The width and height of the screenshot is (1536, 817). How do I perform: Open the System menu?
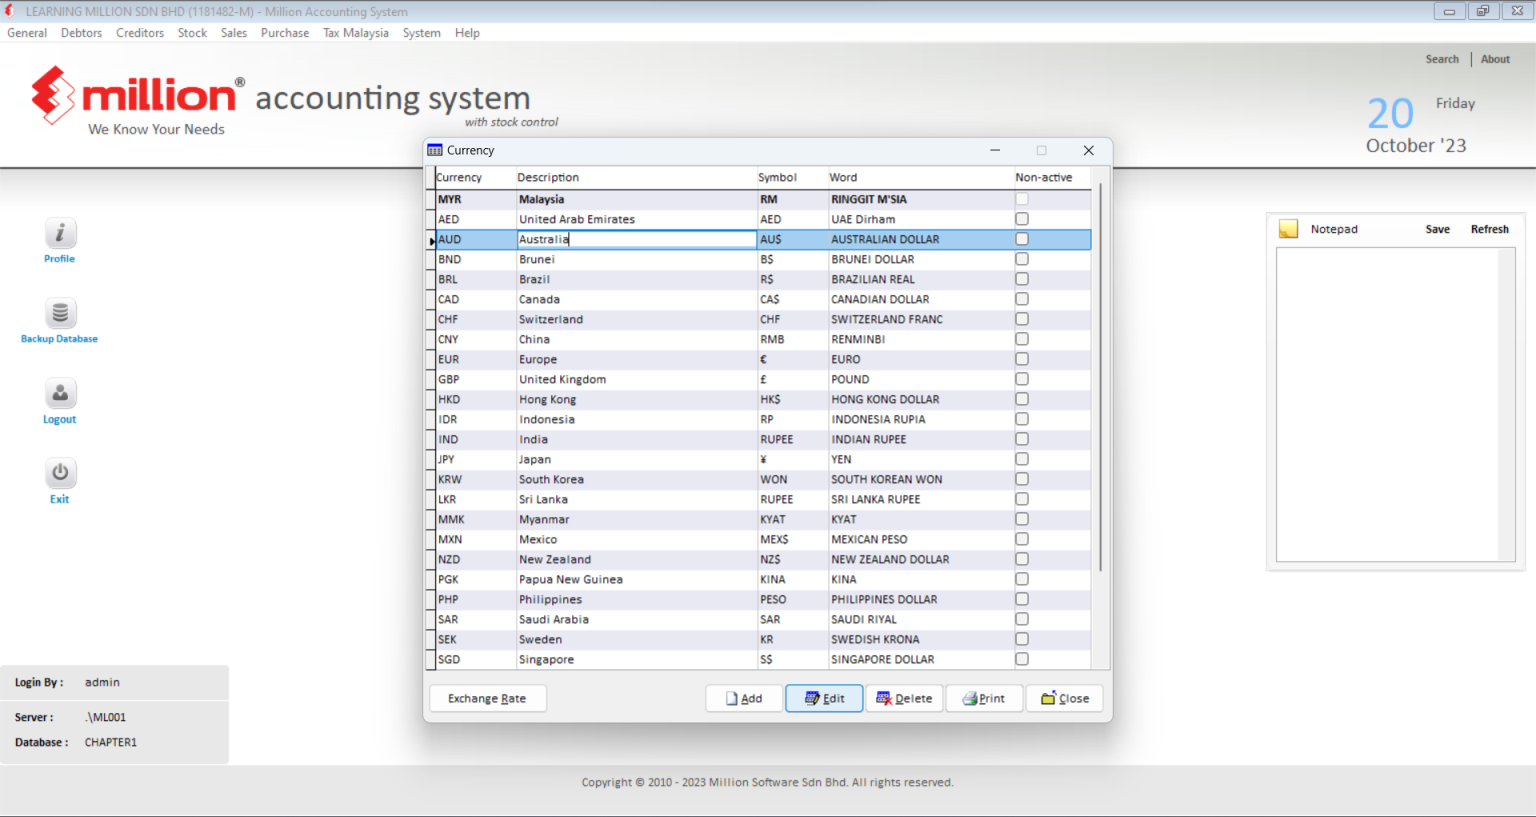click(422, 33)
